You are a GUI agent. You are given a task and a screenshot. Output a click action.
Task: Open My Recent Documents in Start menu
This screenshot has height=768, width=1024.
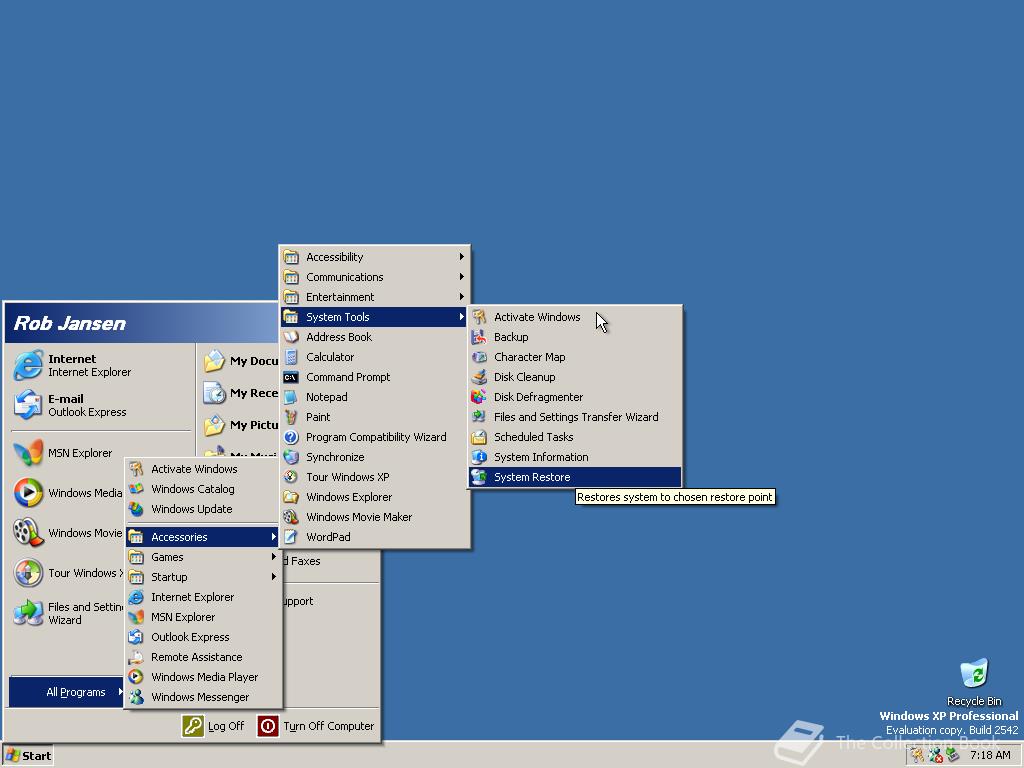pos(240,393)
